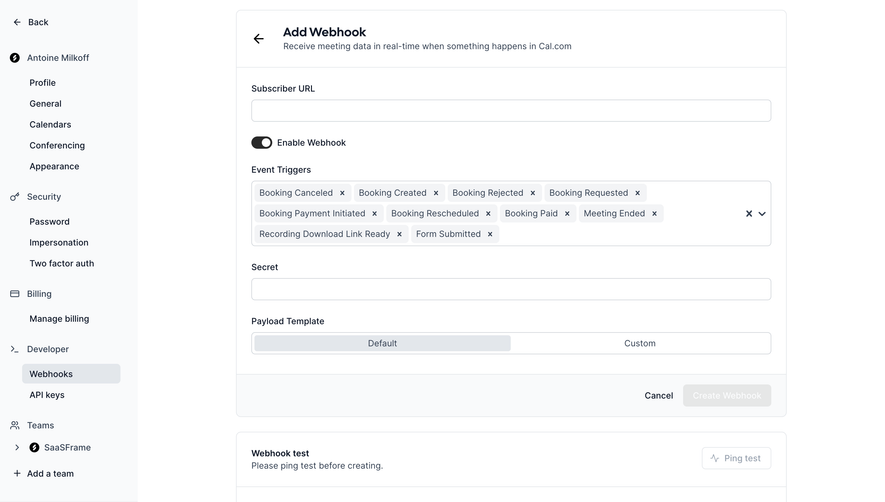Click the Teams section heading
The height and width of the screenshot is (502, 885).
click(x=41, y=425)
